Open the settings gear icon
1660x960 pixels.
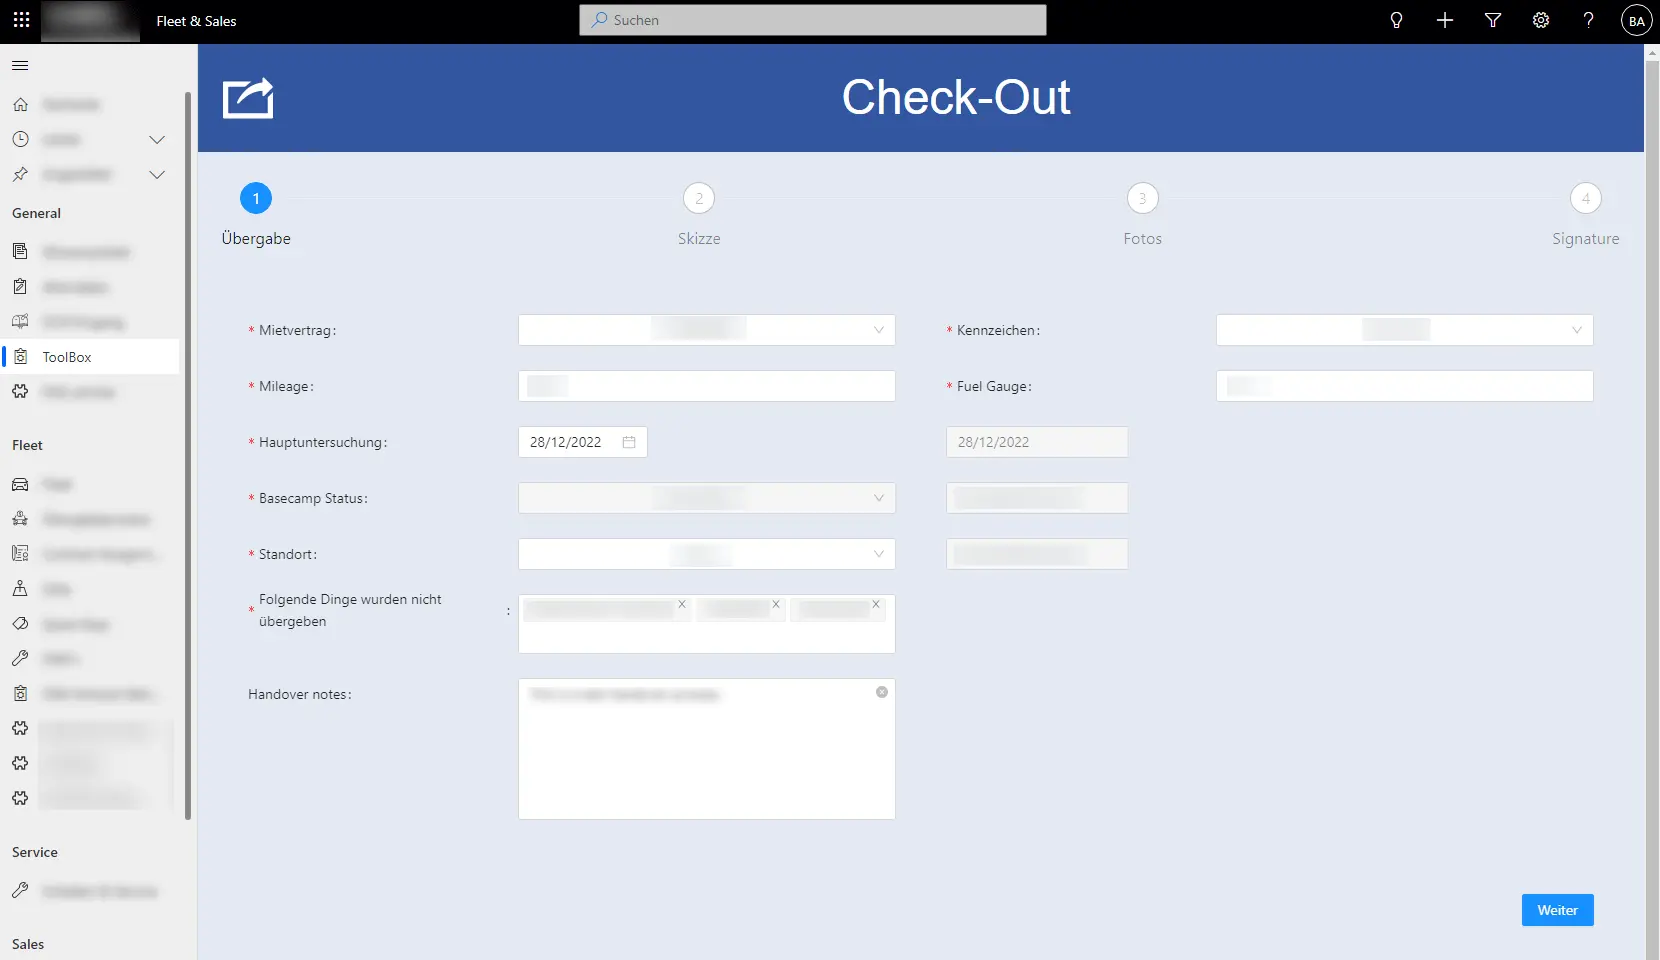tap(1540, 20)
